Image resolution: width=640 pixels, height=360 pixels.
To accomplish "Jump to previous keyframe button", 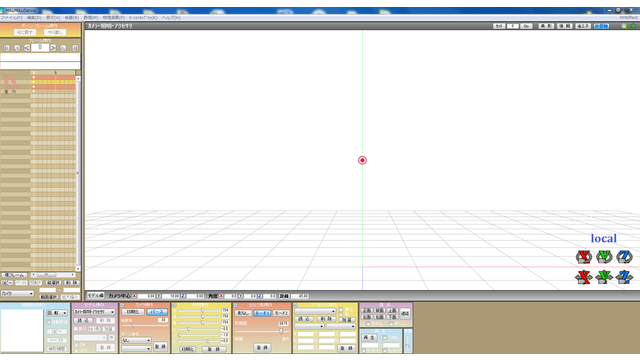I will tap(17, 48).
